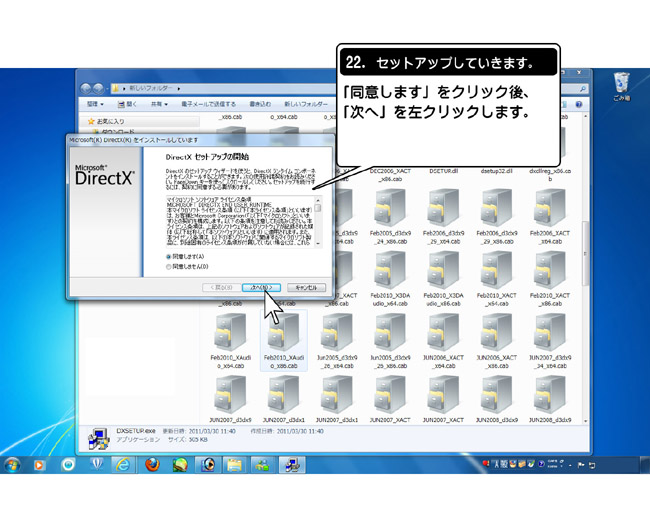This screenshot has width=650, height=507.
Task: Select Feb2010_XAudio_x64.cab file icon
Action: coord(230,332)
